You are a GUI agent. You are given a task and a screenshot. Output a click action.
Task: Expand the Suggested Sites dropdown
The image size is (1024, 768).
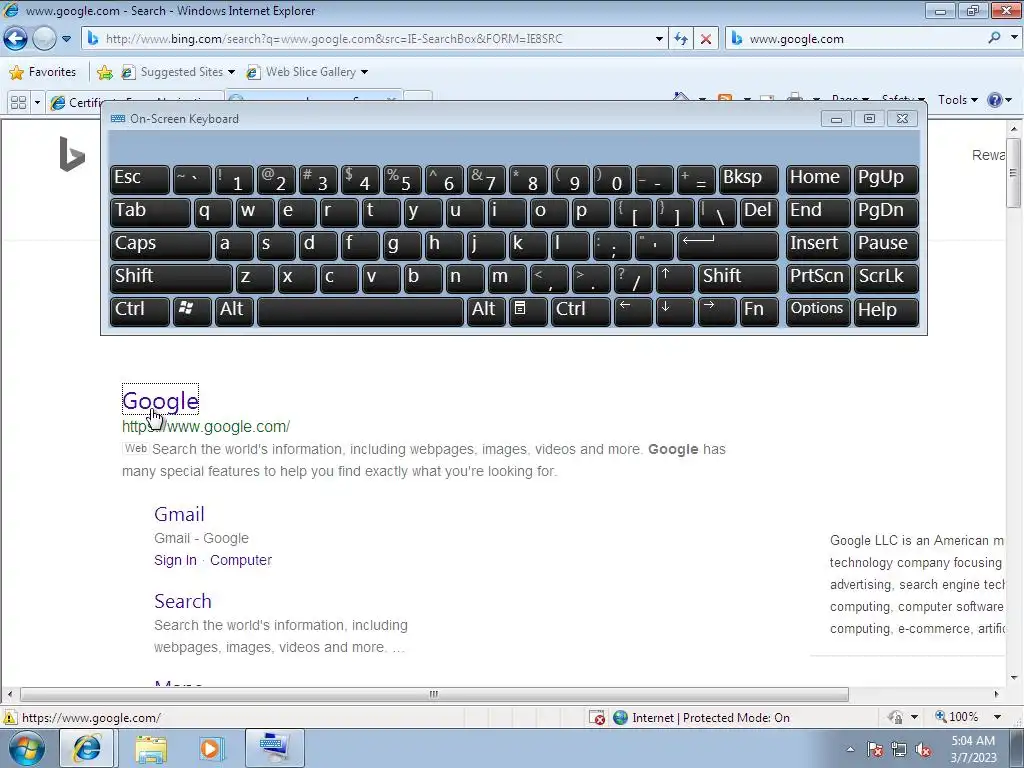tap(231, 72)
